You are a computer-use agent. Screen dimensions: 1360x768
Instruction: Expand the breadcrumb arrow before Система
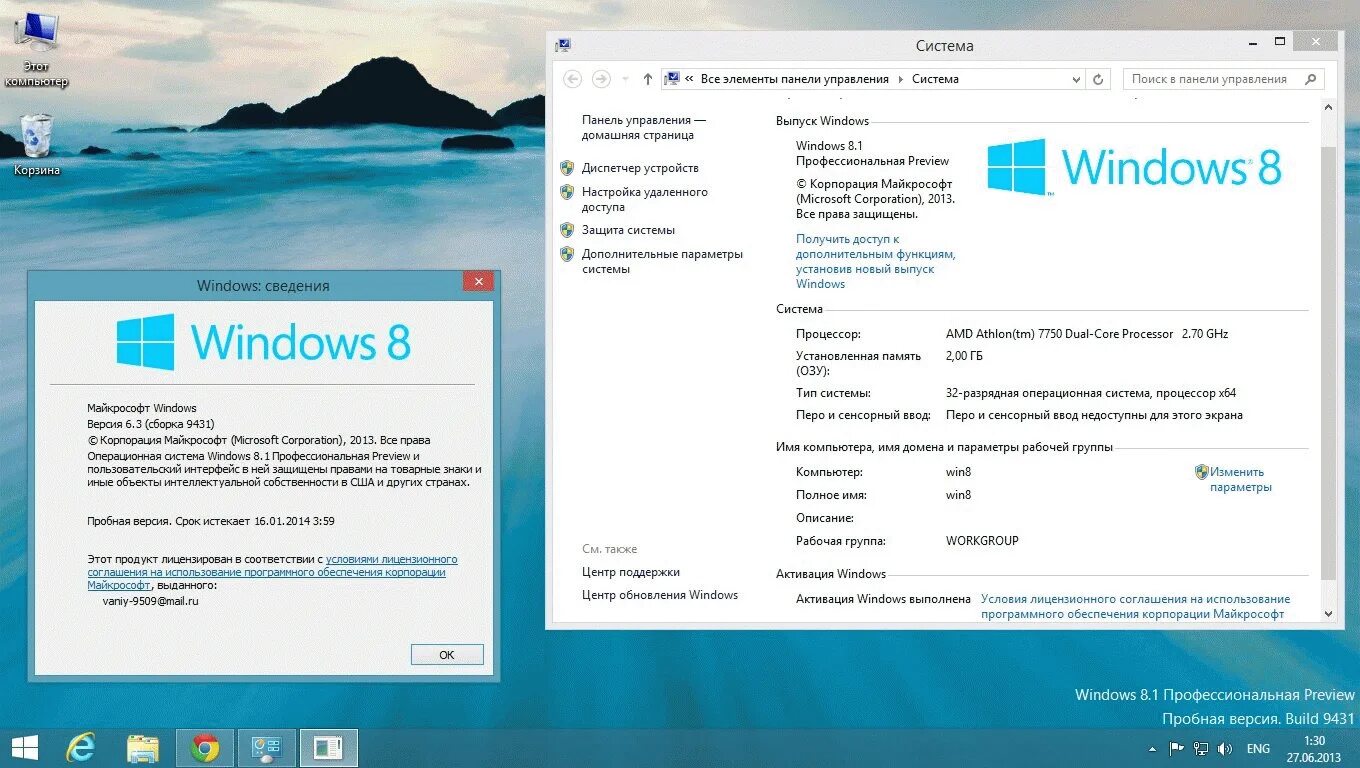pyautogui.click(x=900, y=79)
